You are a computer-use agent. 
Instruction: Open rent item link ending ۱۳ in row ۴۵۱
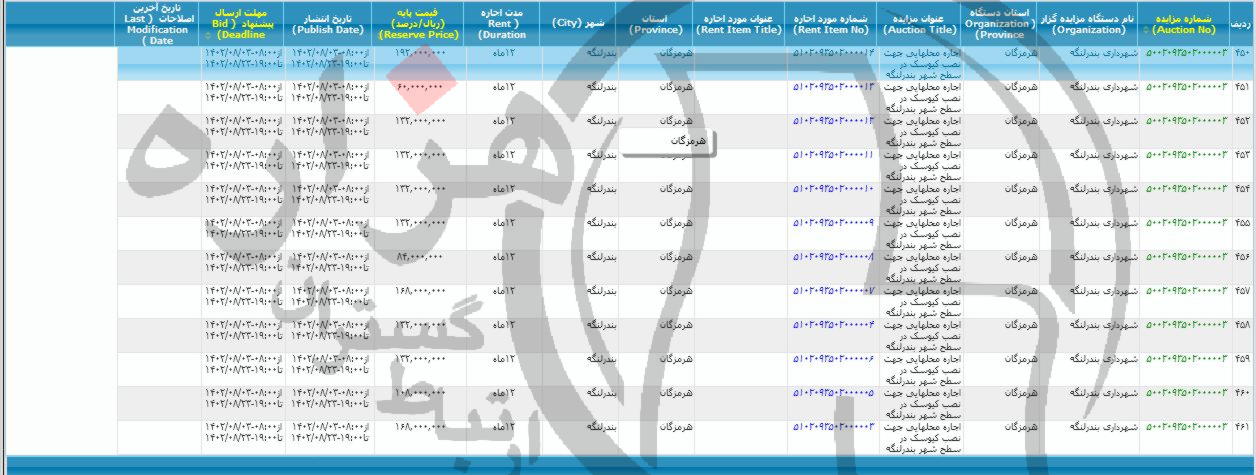pyautogui.click(x=834, y=88)
